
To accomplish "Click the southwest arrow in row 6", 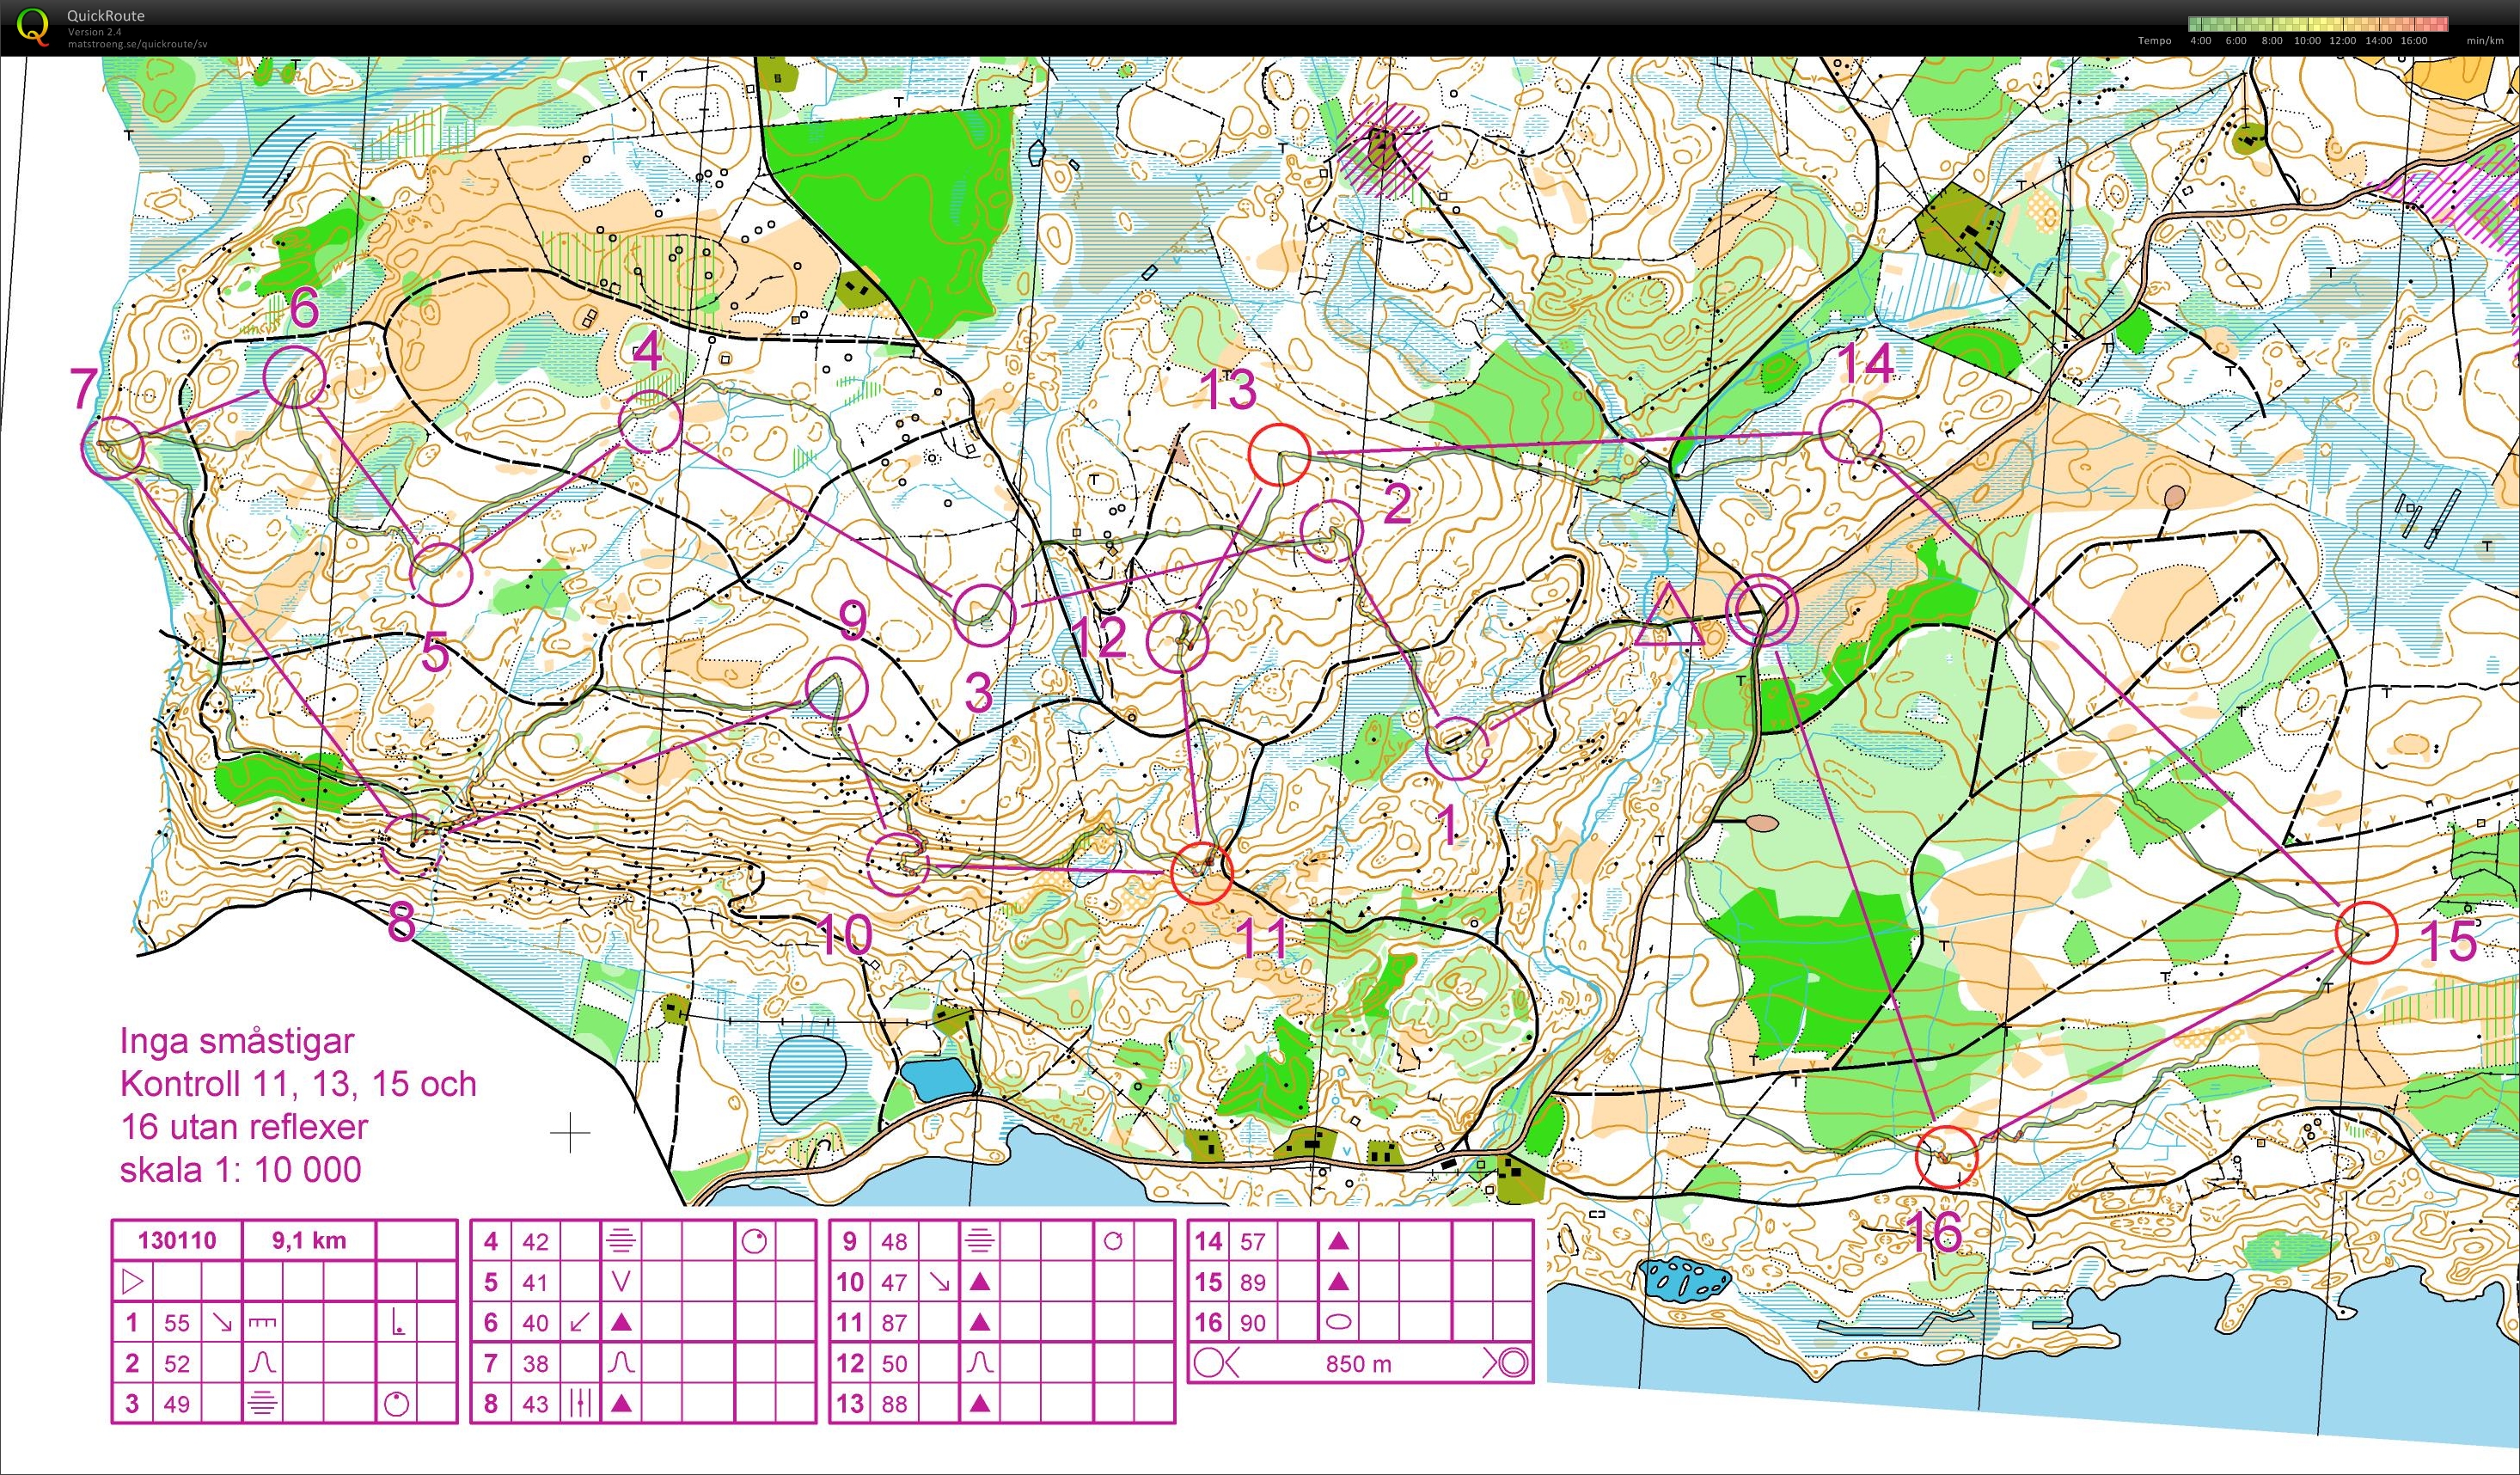I will [581, 1322].
